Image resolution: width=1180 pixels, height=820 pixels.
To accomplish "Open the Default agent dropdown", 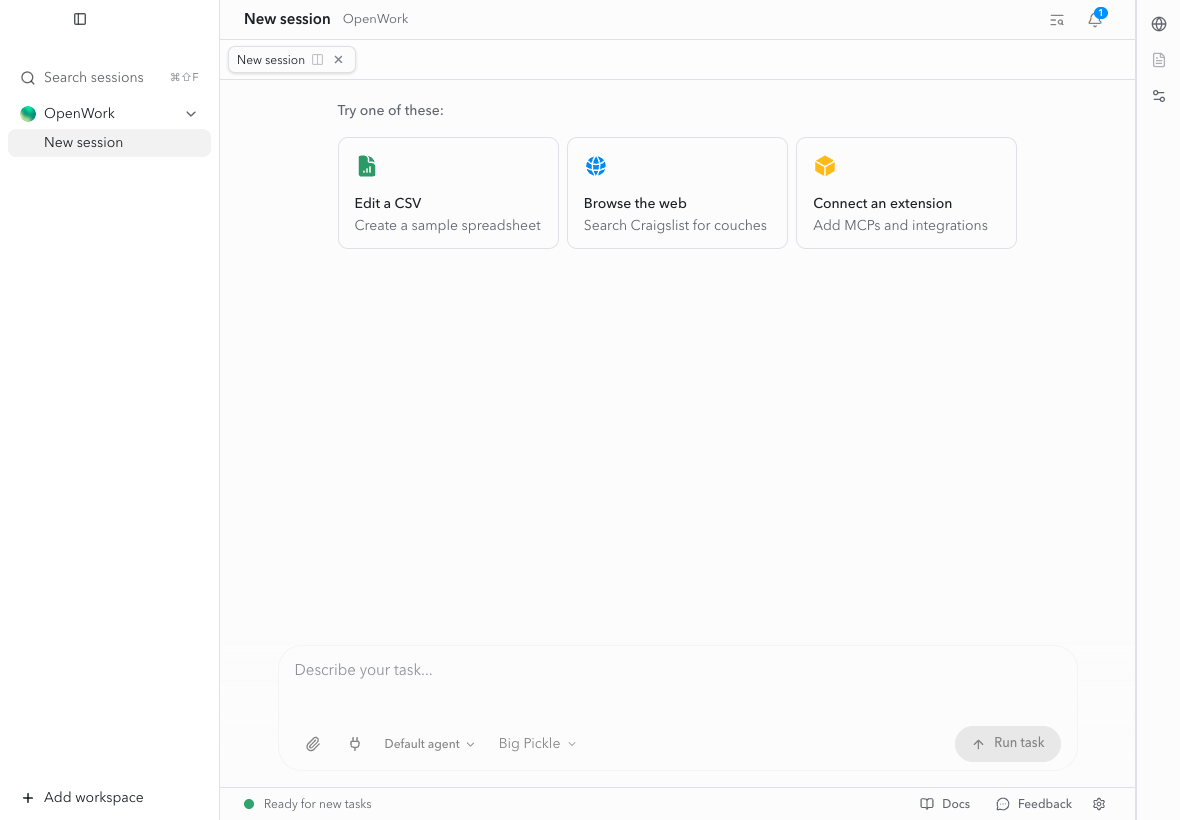I will [x=430, y=744].
